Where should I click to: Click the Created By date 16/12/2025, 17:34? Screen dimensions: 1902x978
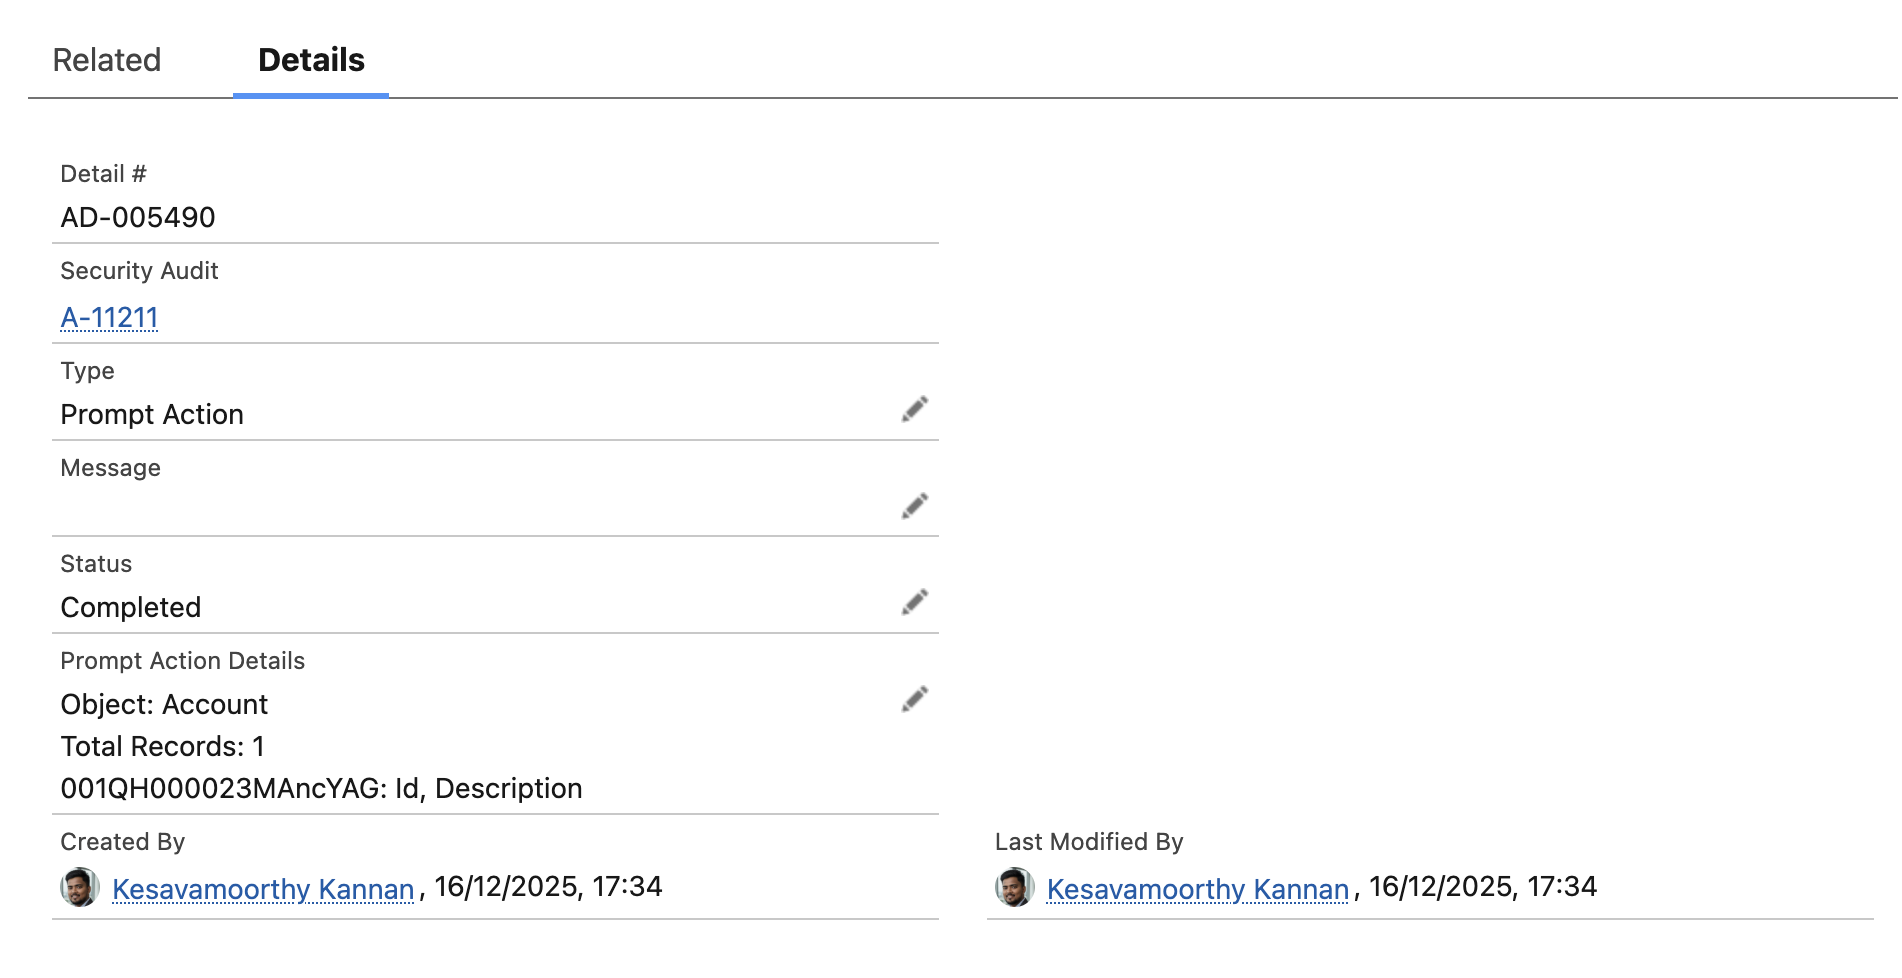point(548,887)
